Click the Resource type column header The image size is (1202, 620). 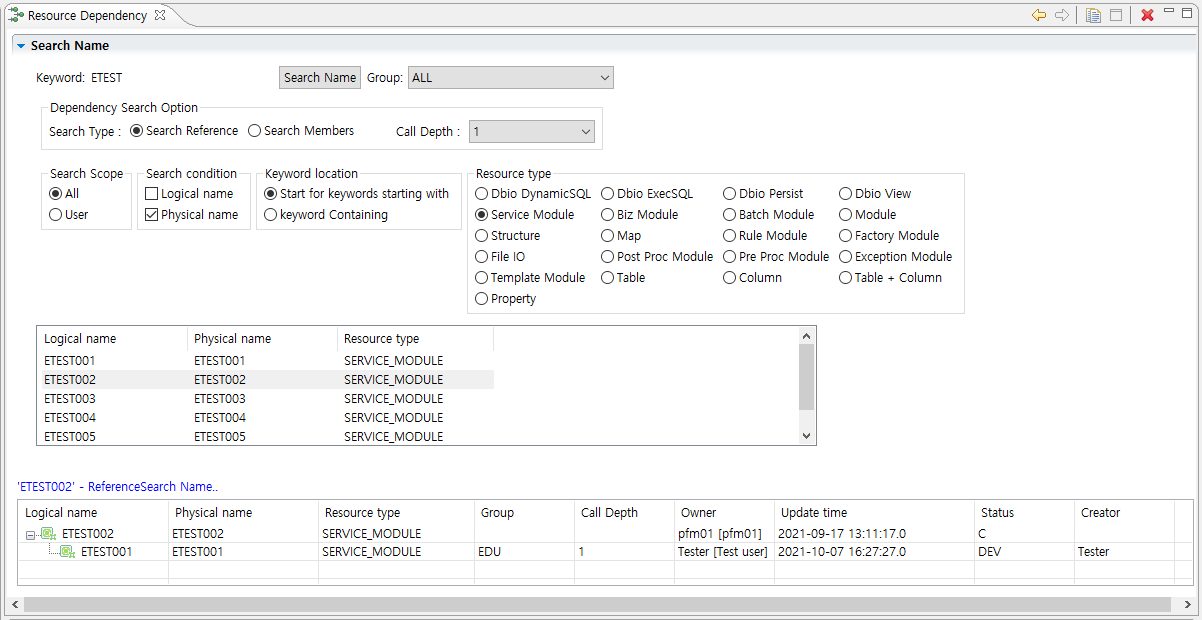pyautogui.click(x=381, y=339)
